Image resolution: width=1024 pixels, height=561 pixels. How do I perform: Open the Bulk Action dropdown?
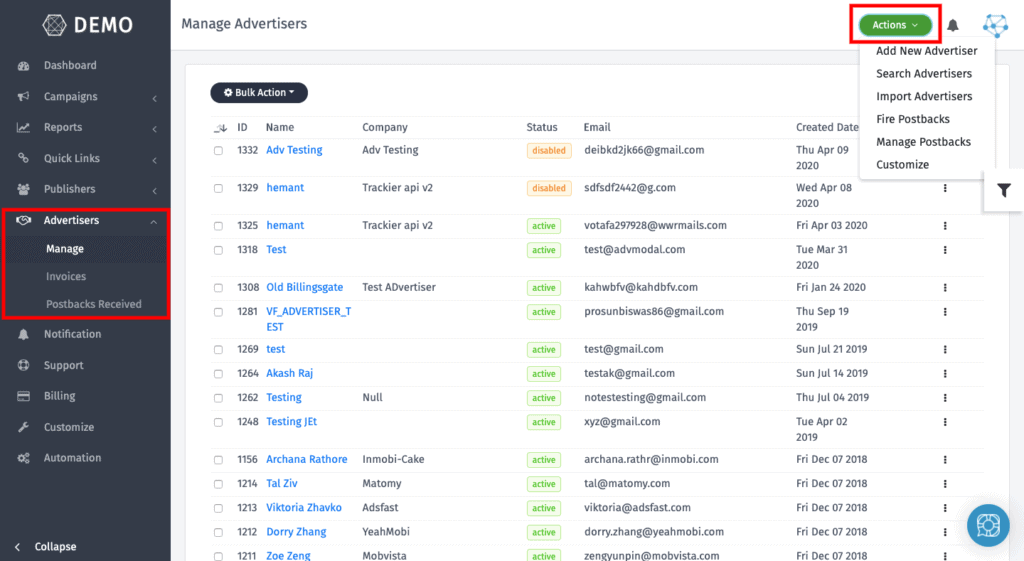tap(259, 93)
